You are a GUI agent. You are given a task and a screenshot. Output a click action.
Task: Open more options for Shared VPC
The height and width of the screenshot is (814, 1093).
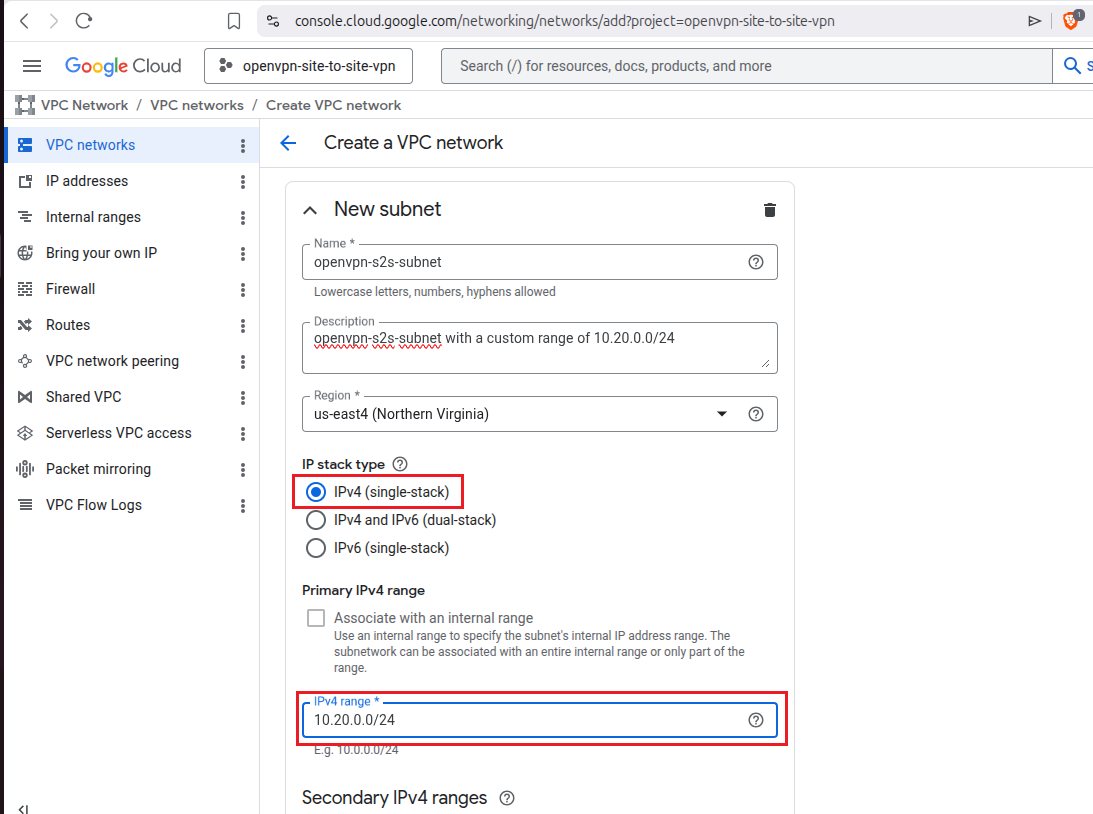243,398
